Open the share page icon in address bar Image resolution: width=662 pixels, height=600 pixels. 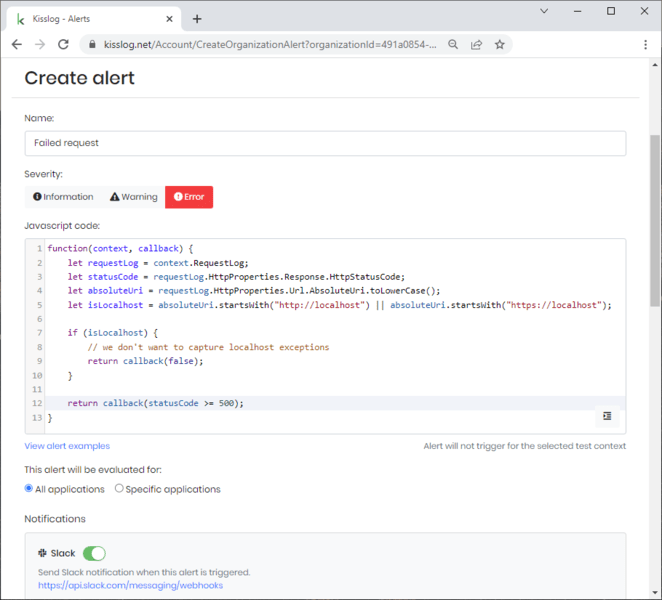point(476,45)
